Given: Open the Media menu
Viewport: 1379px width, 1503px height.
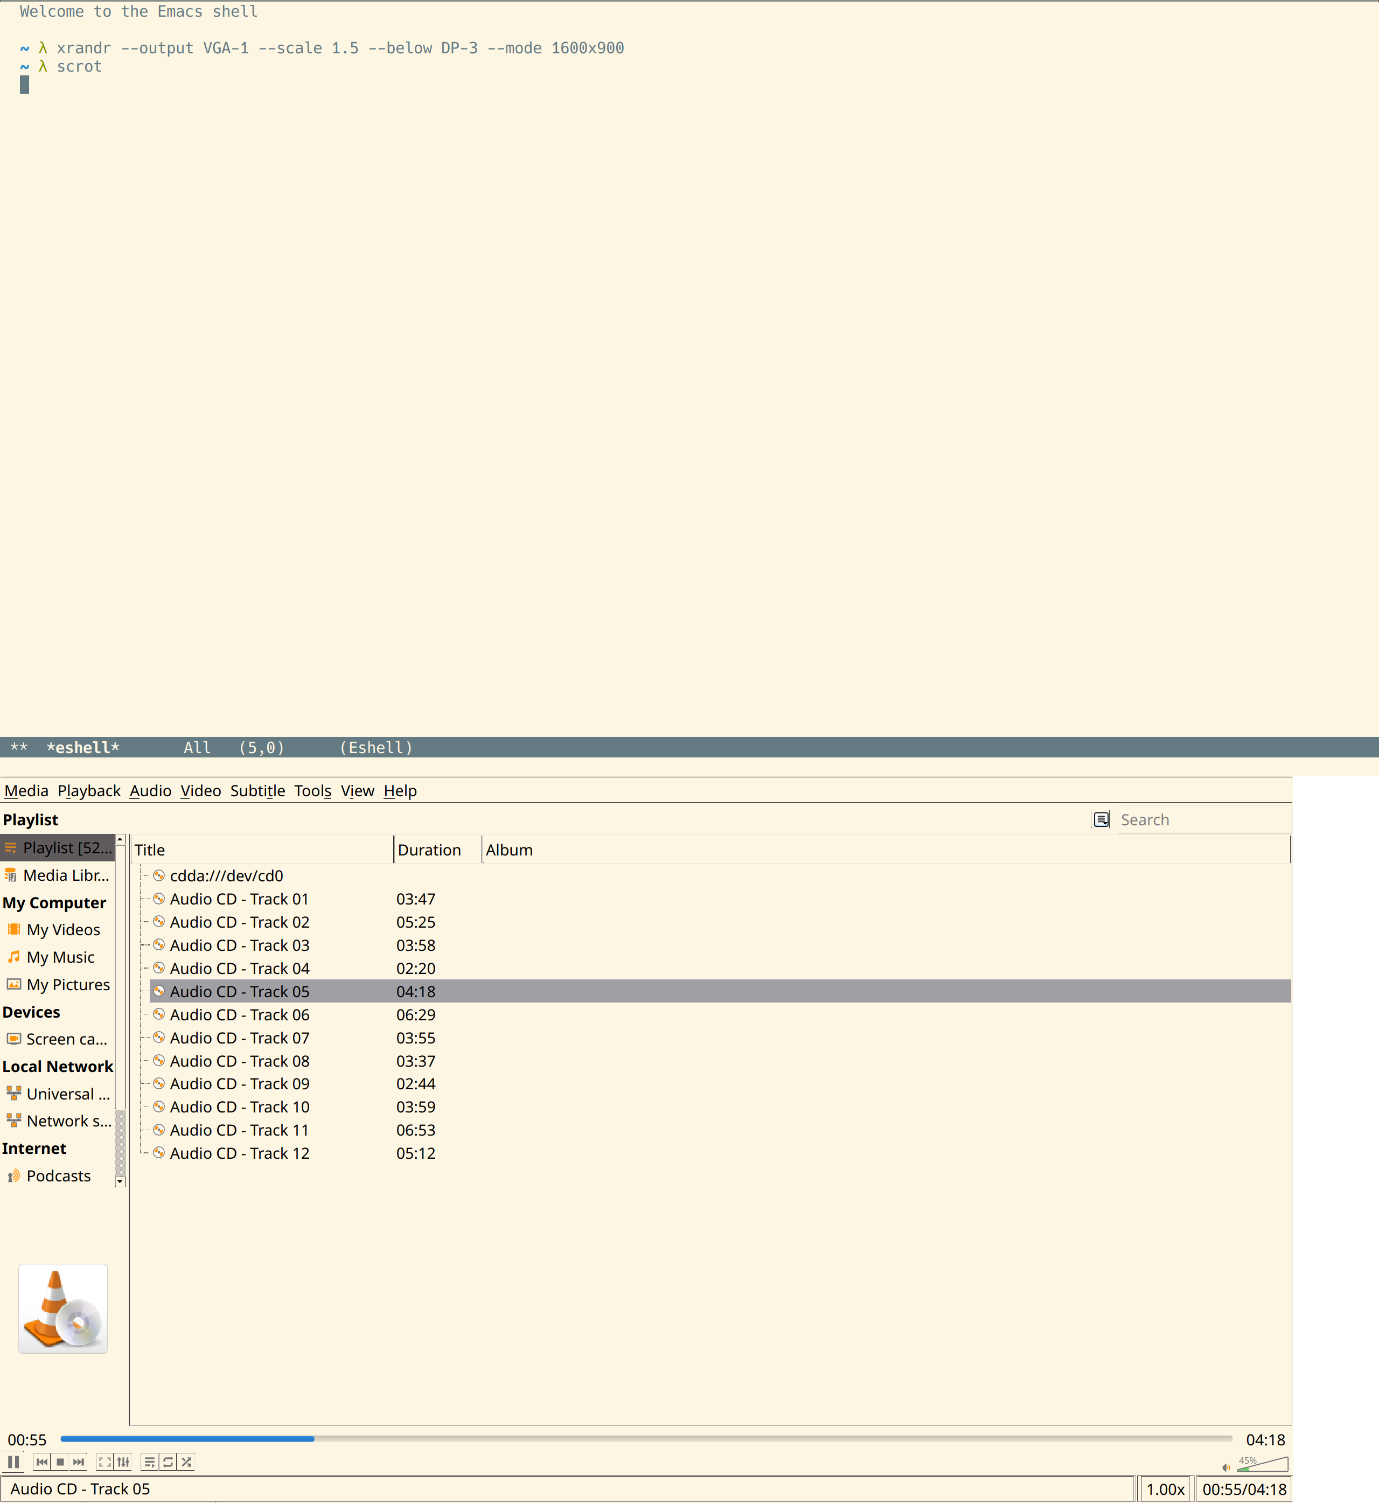Looking at the screenshot, I should click(26, 791).
